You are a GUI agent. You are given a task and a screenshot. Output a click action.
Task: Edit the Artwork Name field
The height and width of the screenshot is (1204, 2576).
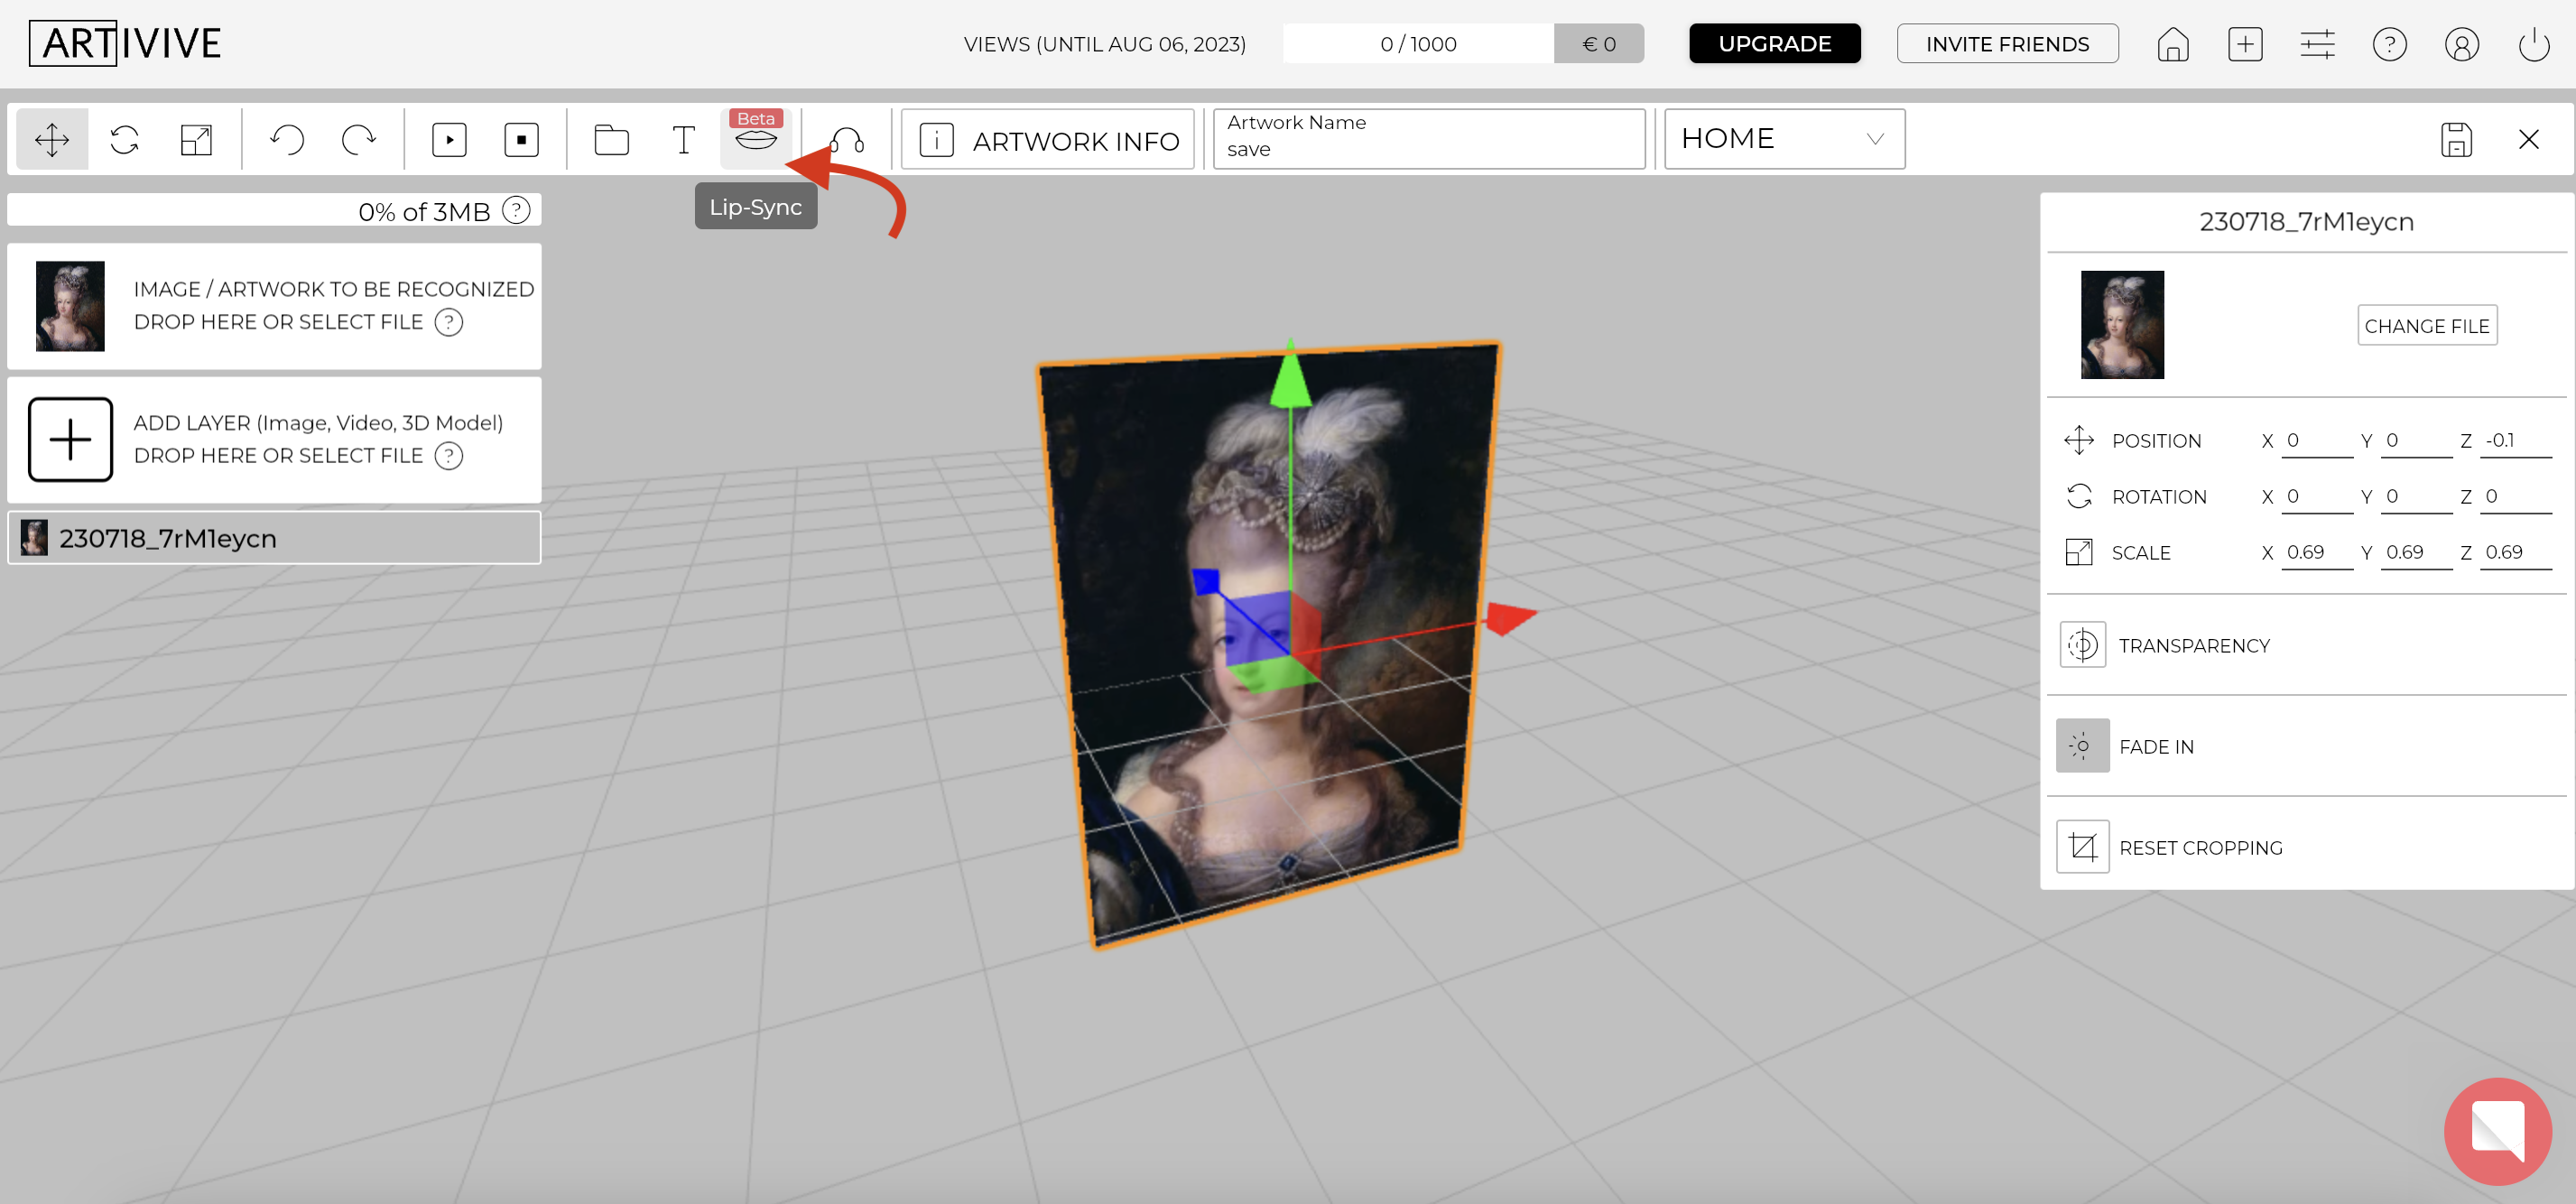pyautogui.click(x=1429, y=139)
